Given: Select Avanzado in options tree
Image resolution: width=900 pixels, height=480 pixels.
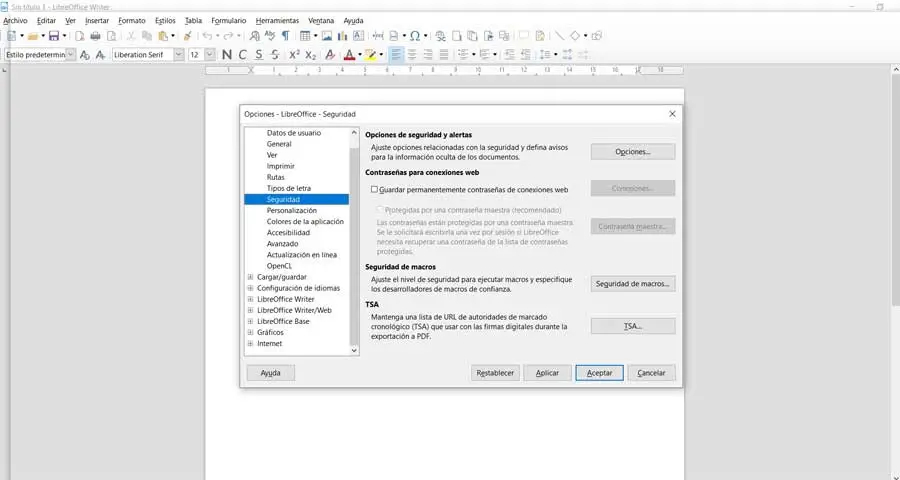Looking at the screenshot, I should [282, 244].
